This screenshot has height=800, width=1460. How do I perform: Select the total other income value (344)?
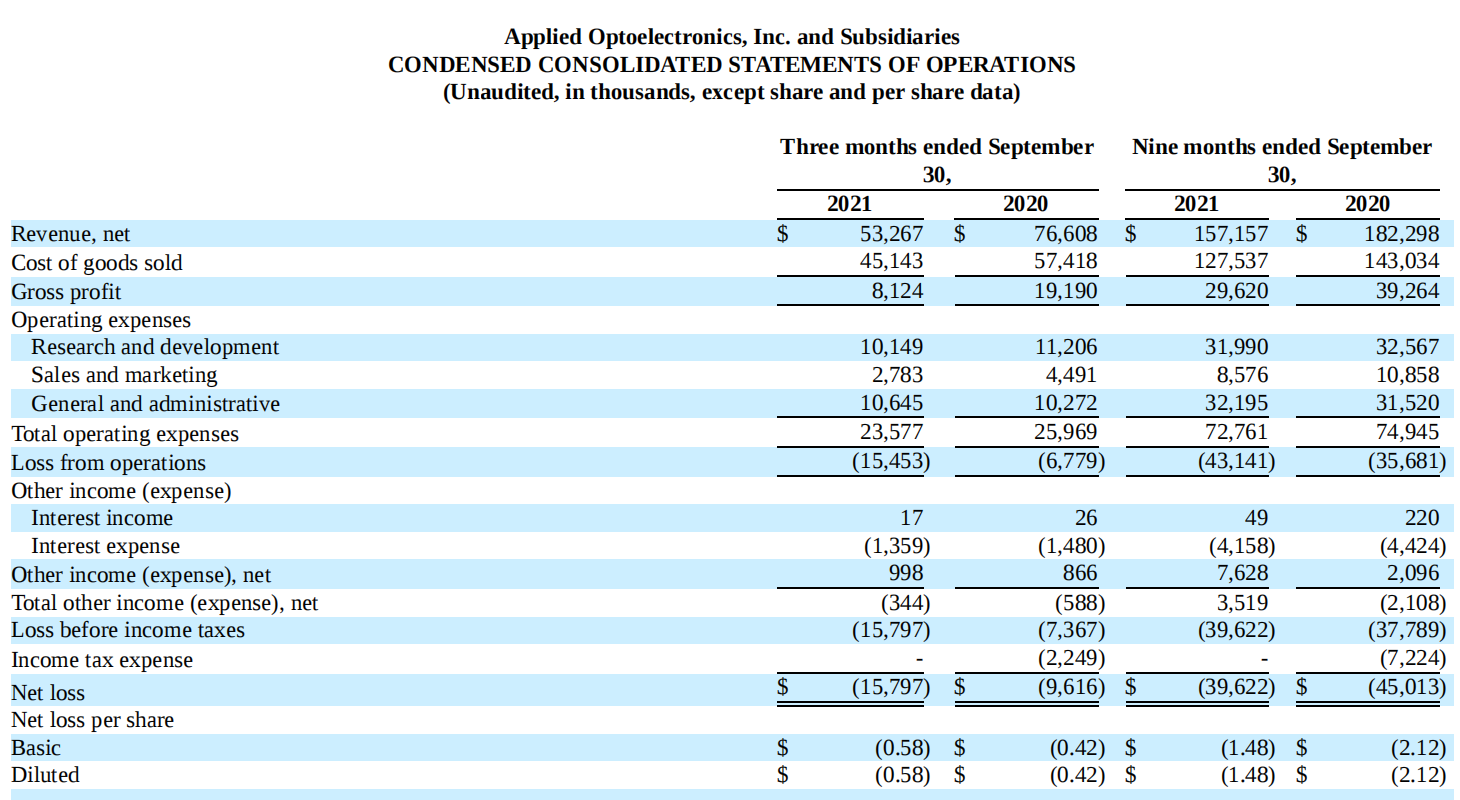[x=907, y=603]
